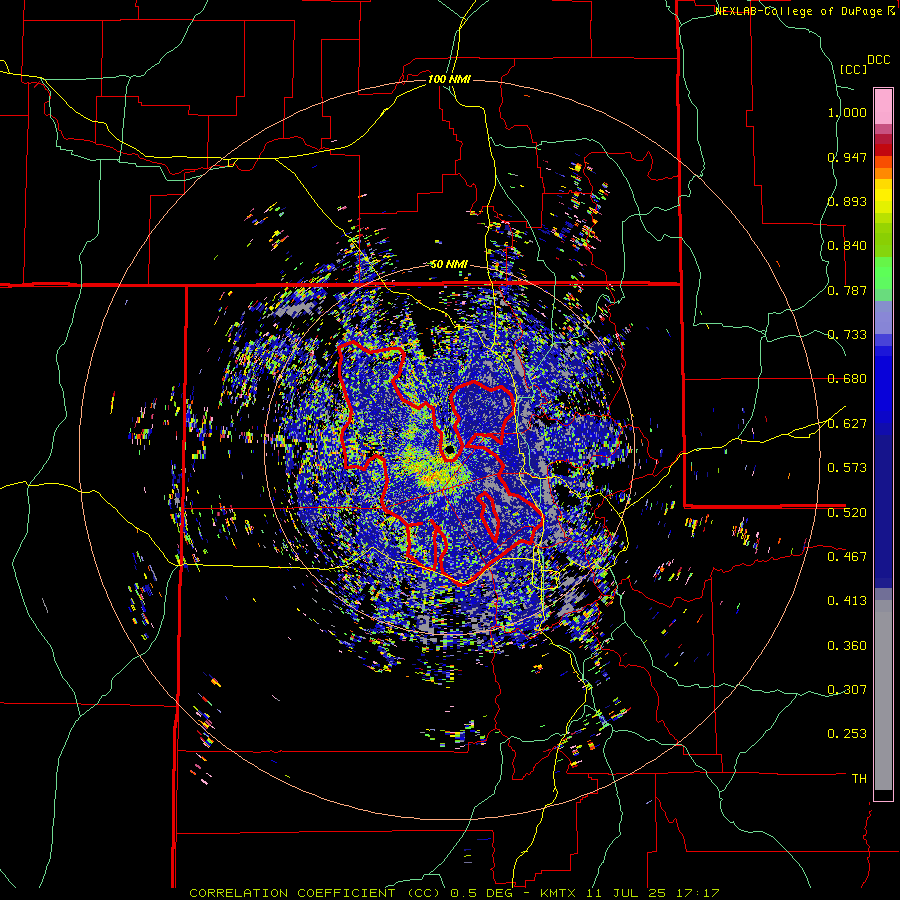Click the 100 NMI range ring label

[x=449, y=79]
